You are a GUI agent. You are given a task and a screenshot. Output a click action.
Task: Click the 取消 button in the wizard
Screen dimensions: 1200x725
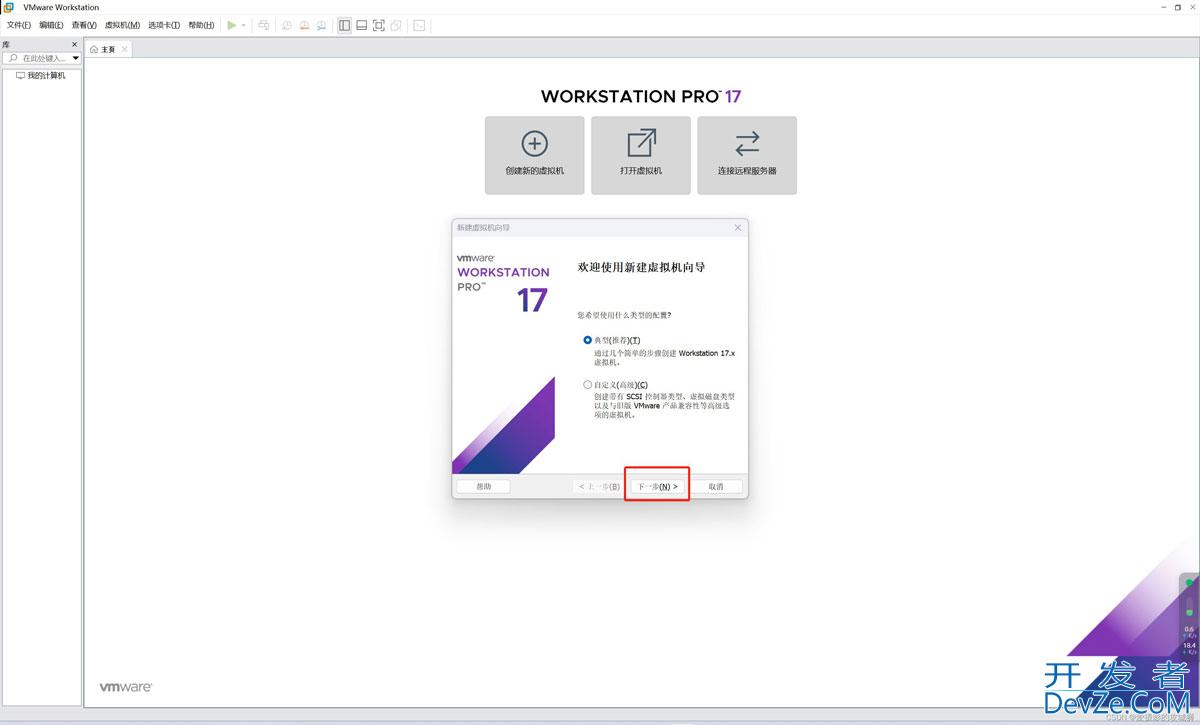(x=716, y=486)
